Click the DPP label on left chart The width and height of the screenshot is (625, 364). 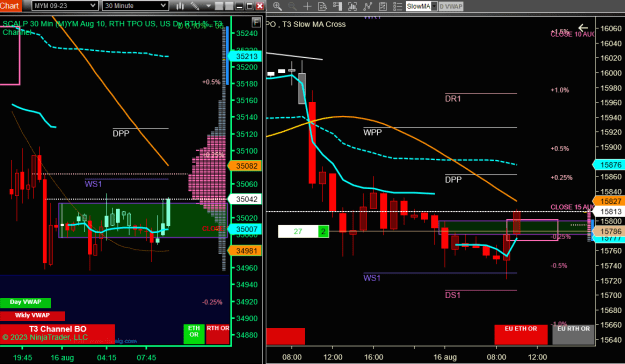tap(121, 134)
